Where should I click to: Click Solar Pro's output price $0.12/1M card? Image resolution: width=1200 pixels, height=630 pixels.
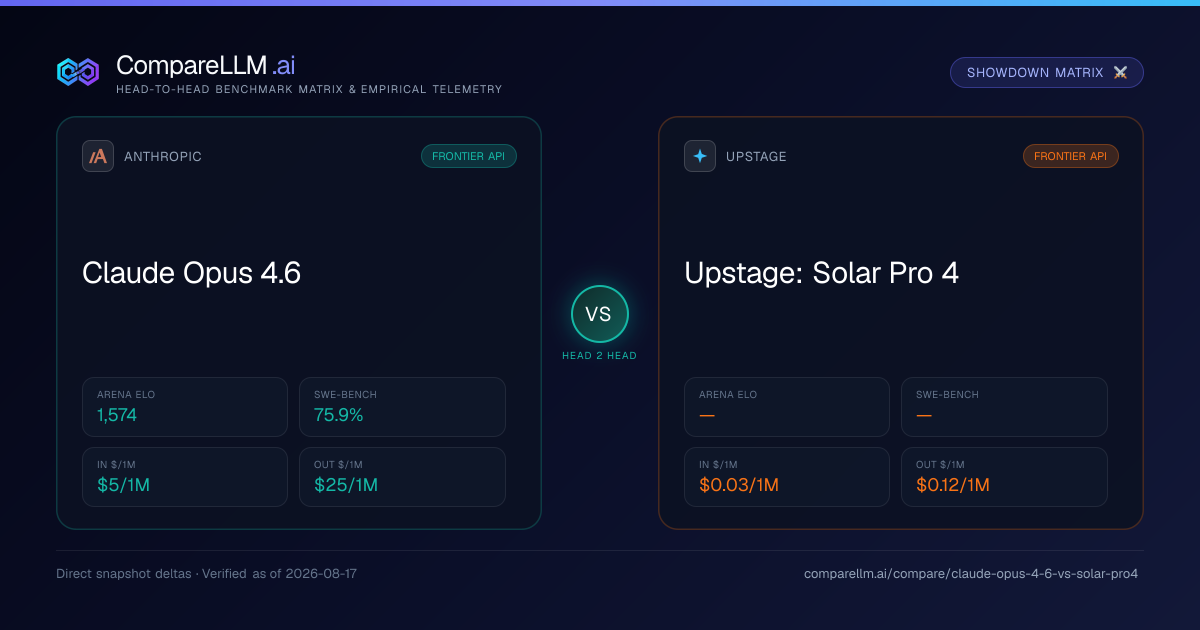click(x=1004, y=477)
